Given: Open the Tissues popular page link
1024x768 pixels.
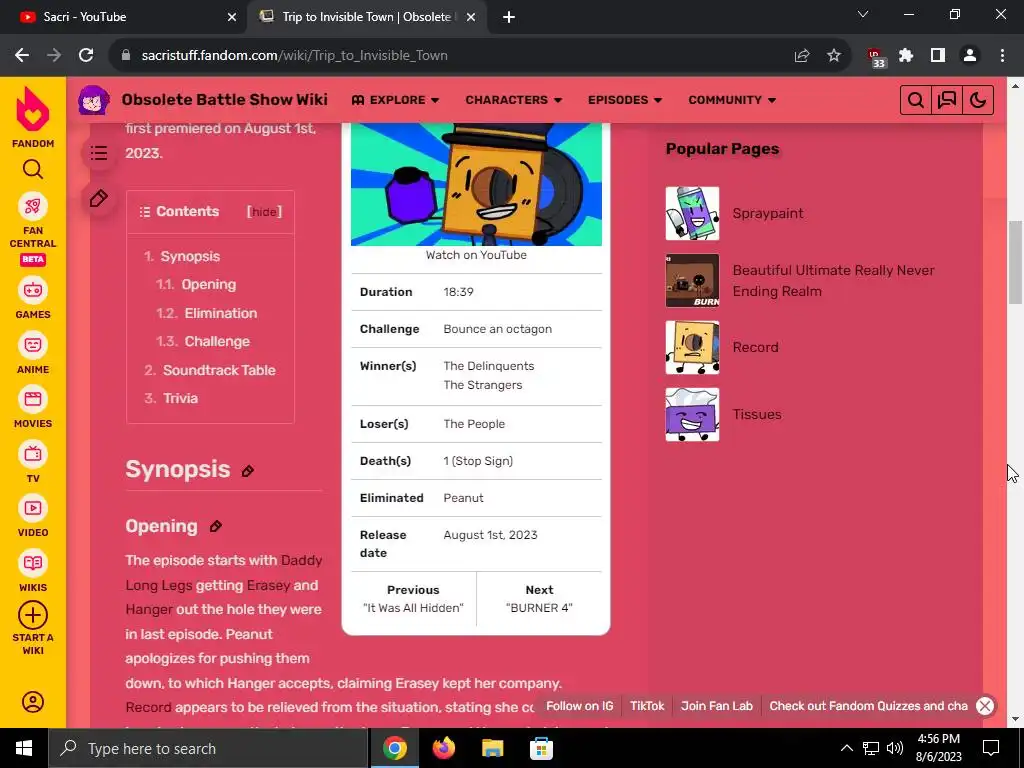Looking at the screenshot, I should 757,414.
